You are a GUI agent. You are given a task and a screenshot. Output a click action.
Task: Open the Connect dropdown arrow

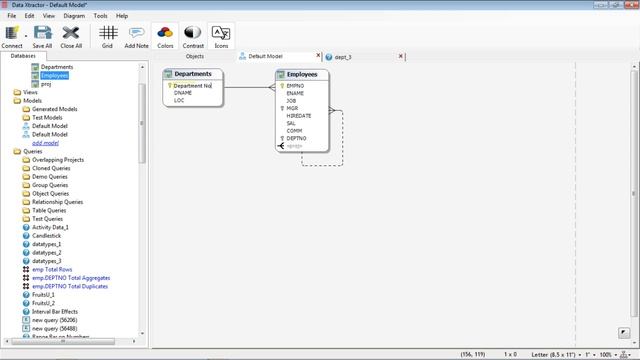(x=26, y=37)
